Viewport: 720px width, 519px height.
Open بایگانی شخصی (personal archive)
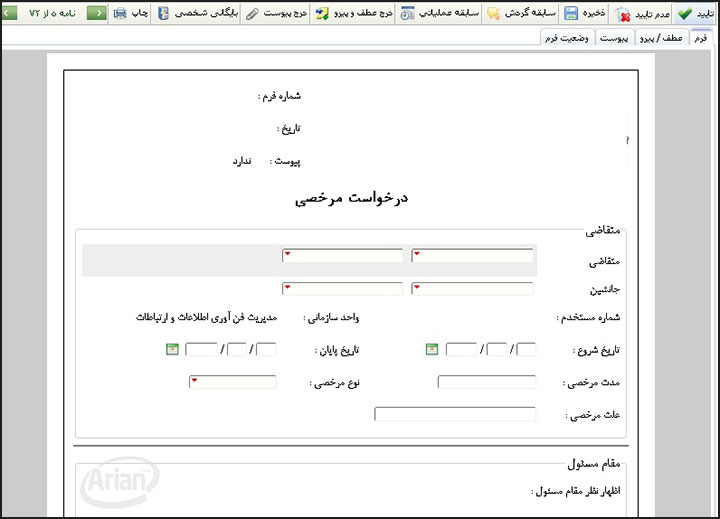(x=197, y=13)
